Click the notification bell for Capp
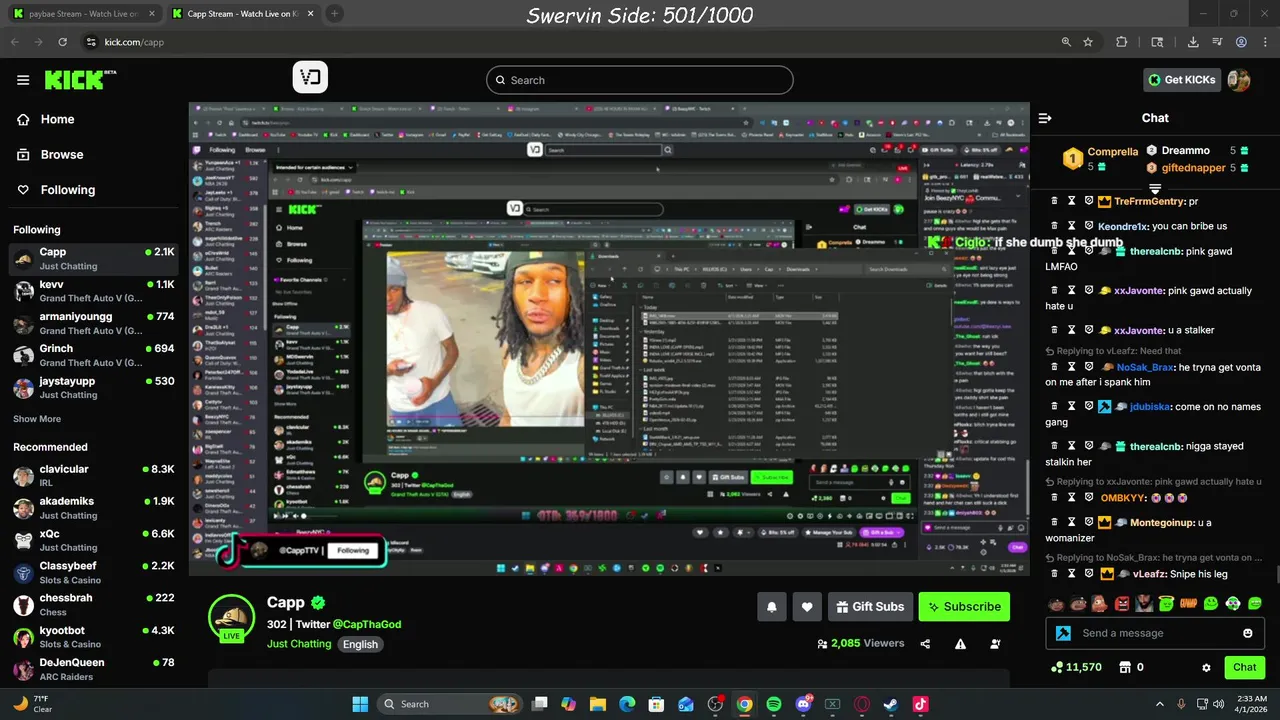Screen dimensions: 1280x720 pyautogui.click(x=771, y=607)
